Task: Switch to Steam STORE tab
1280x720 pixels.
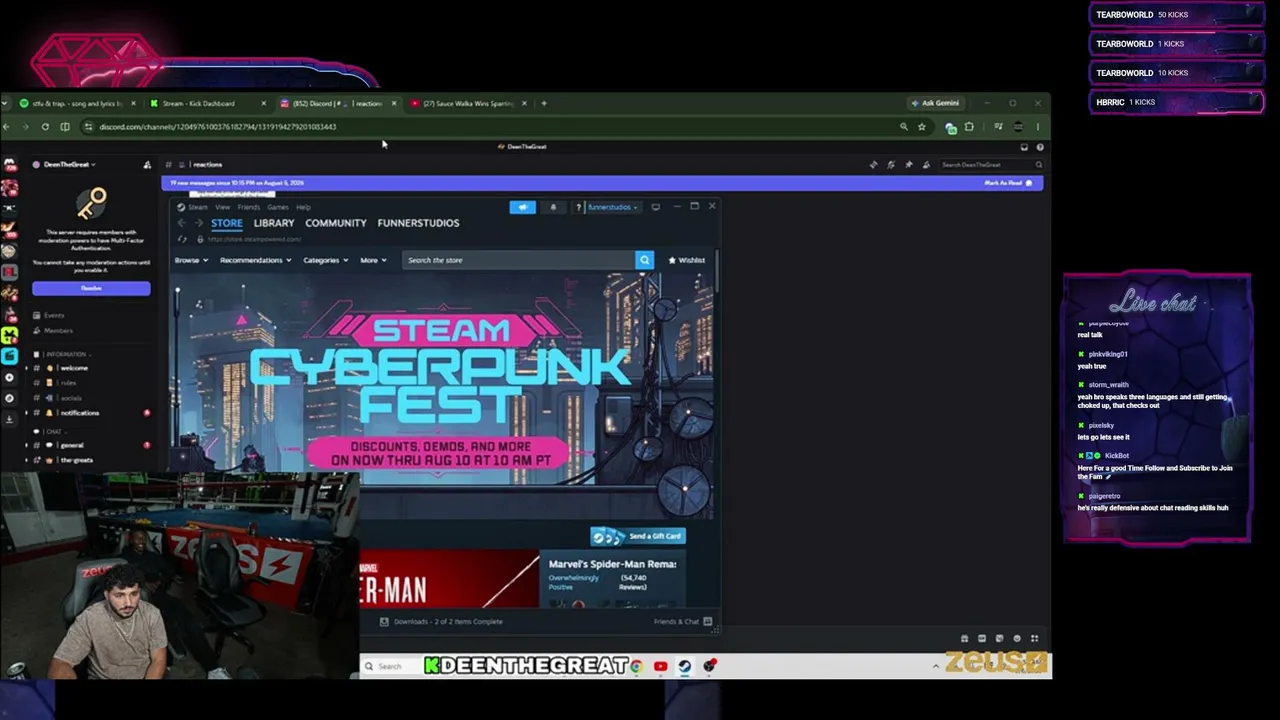Action: tap(226, 223)
